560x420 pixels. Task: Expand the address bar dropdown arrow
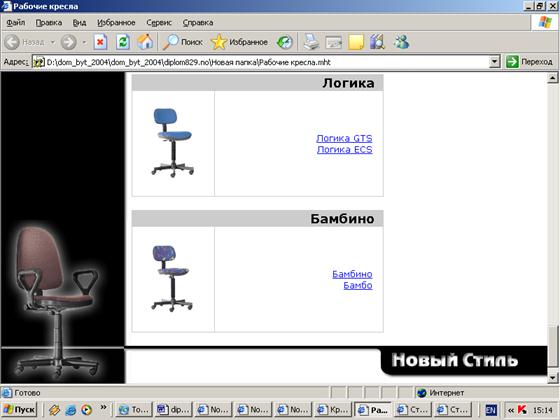[x=494, y=62]
